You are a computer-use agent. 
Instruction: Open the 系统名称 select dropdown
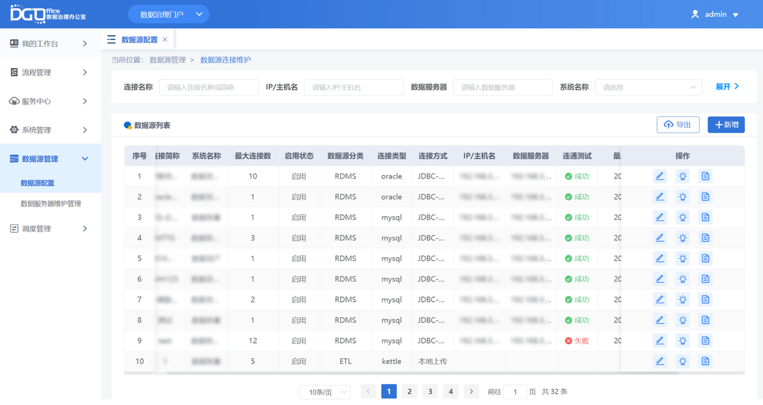tap(649, 87)
